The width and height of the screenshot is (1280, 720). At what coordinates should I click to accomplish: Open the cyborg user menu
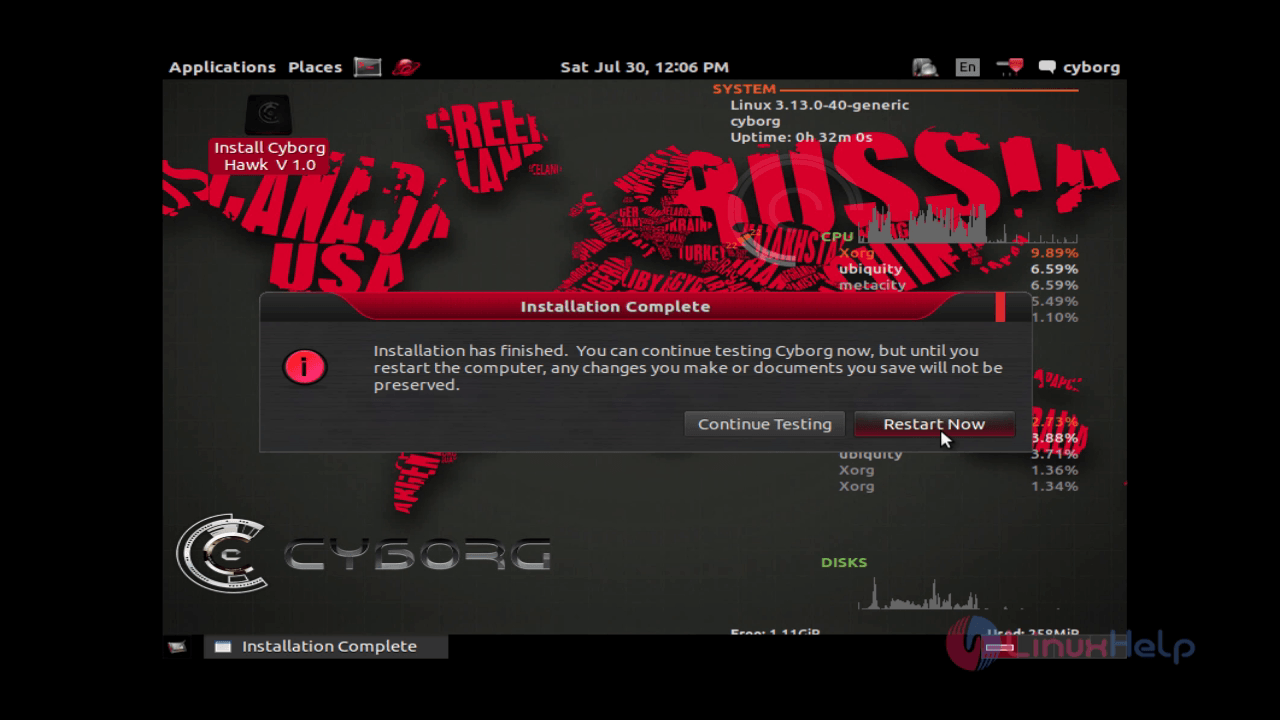click(1079, 67)
